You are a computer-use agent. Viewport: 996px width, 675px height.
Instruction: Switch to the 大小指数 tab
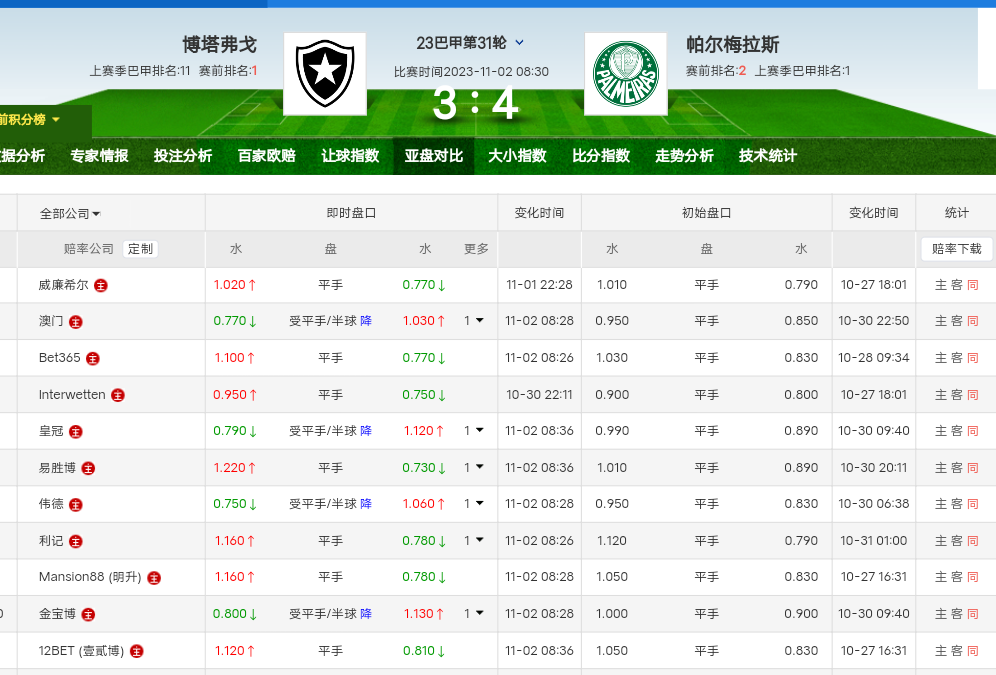click(517, 156)
